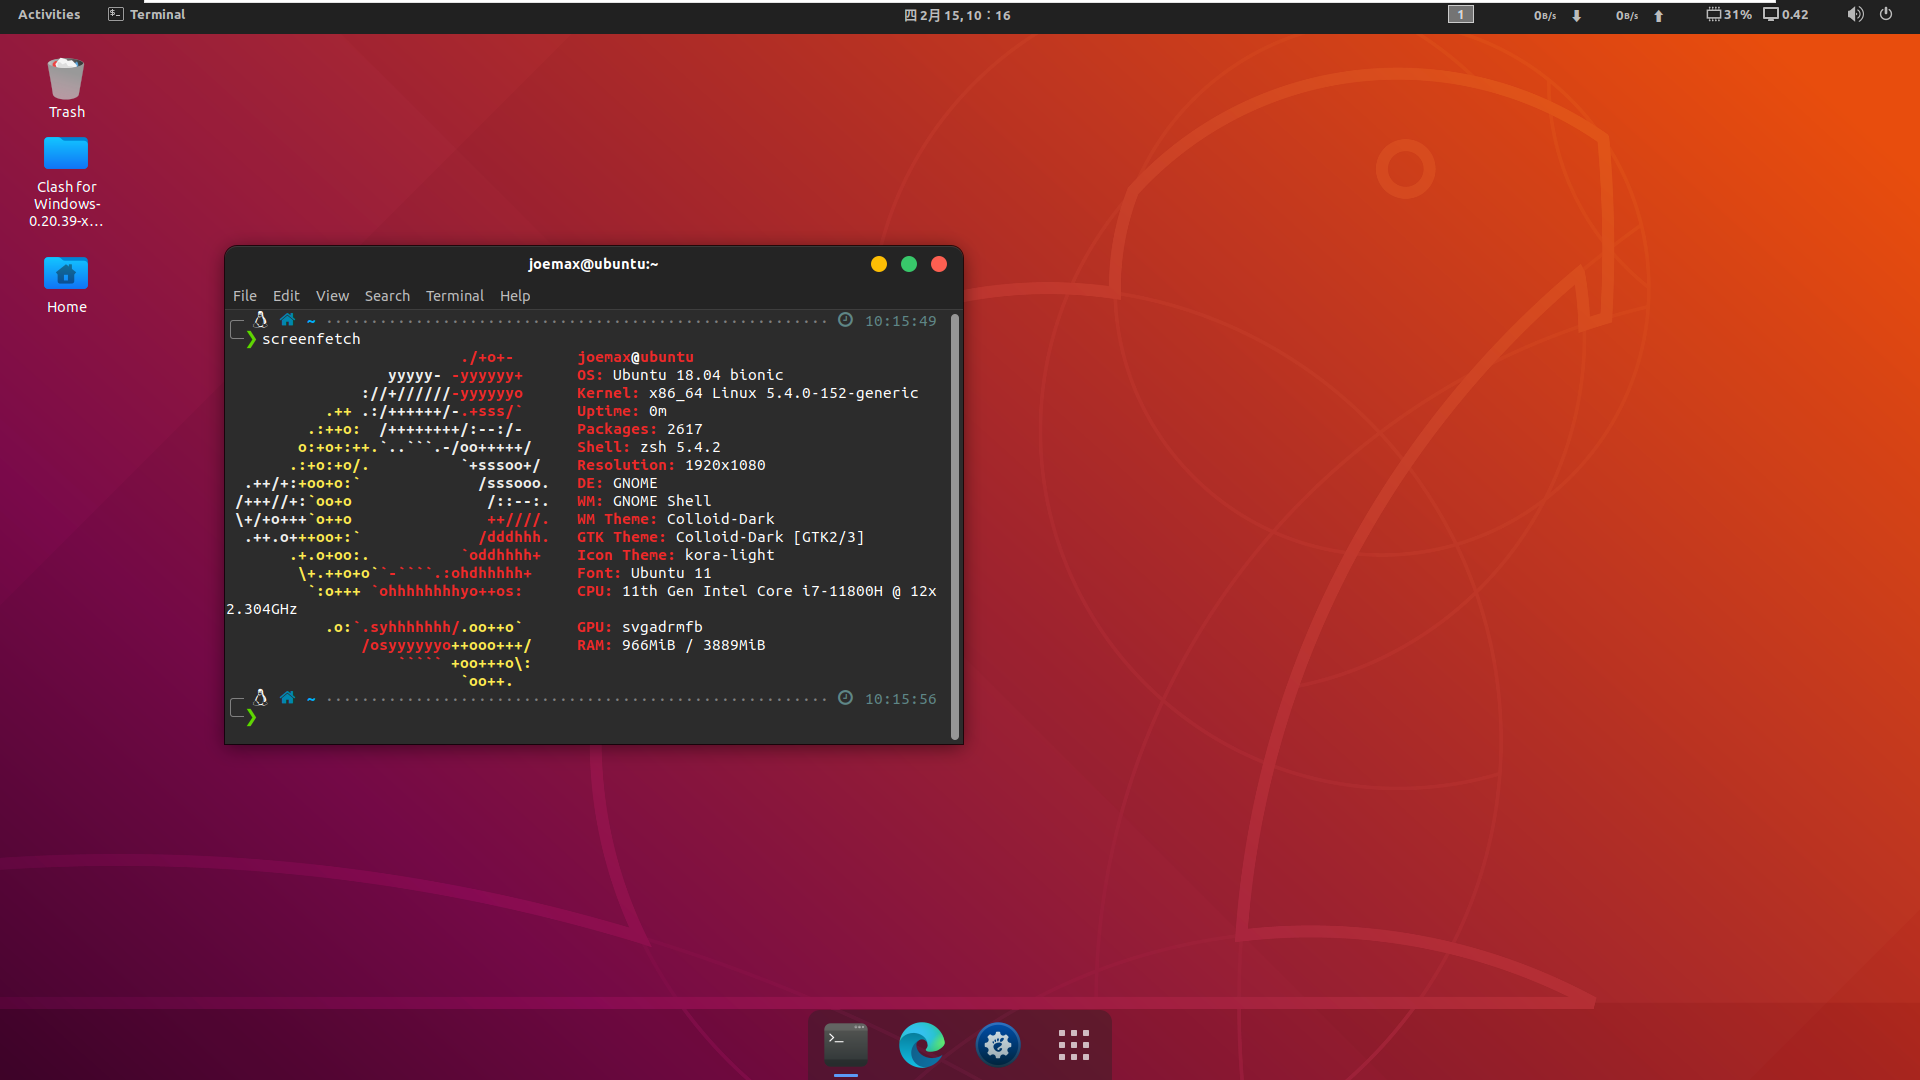
Task: Open the Search menu
Action: (387, 296)
